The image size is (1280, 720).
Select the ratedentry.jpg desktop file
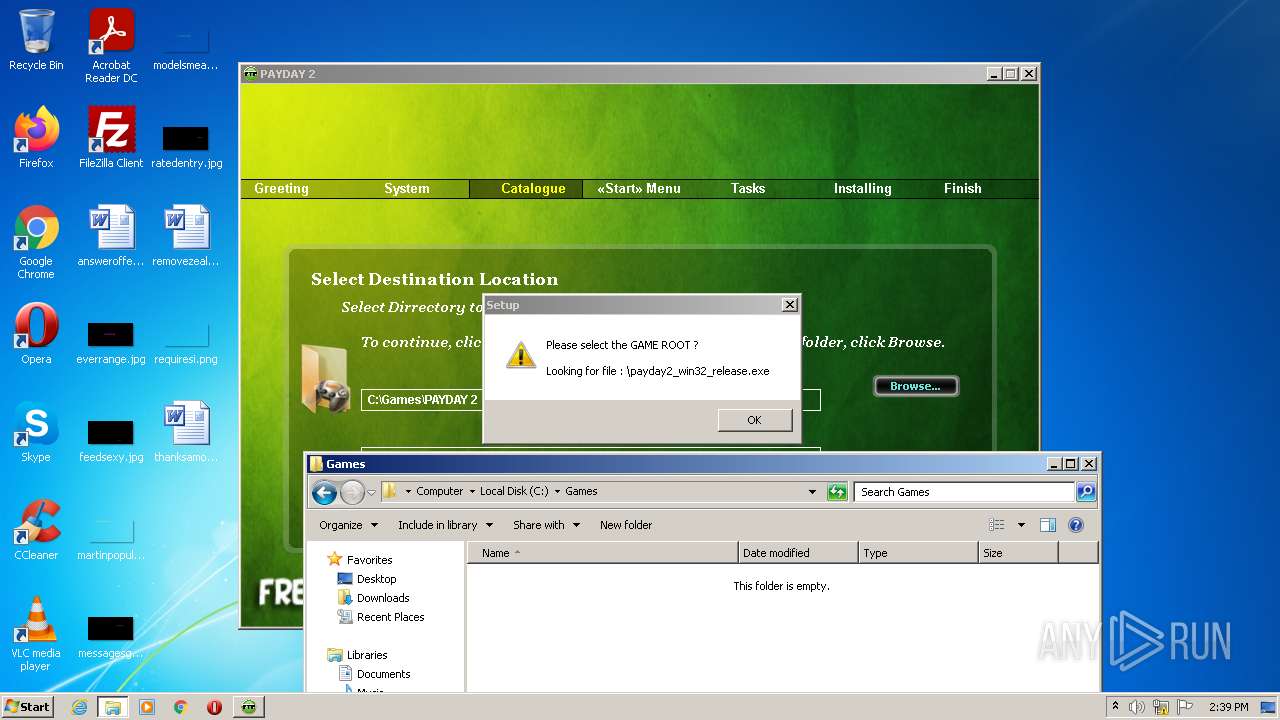(x=186, y=145)
